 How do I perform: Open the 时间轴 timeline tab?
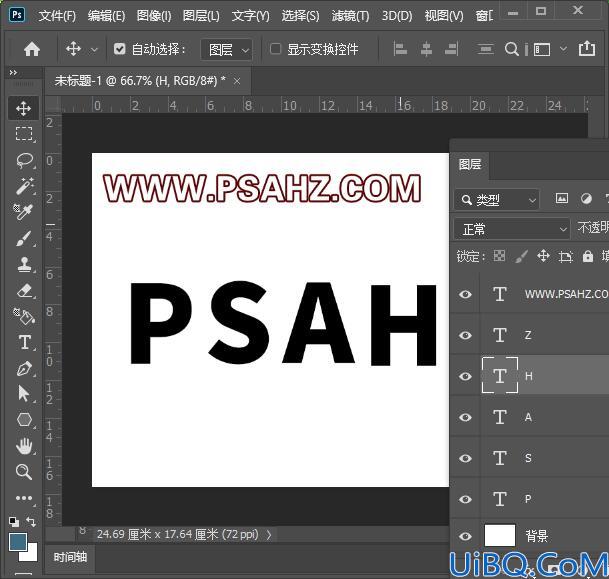click(x=70, y=558)
